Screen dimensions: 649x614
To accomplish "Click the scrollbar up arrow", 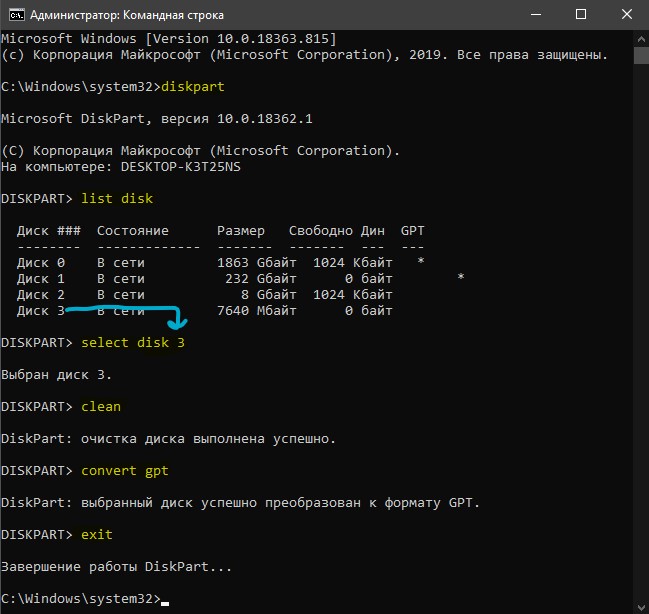I will [x=641, y=40].
